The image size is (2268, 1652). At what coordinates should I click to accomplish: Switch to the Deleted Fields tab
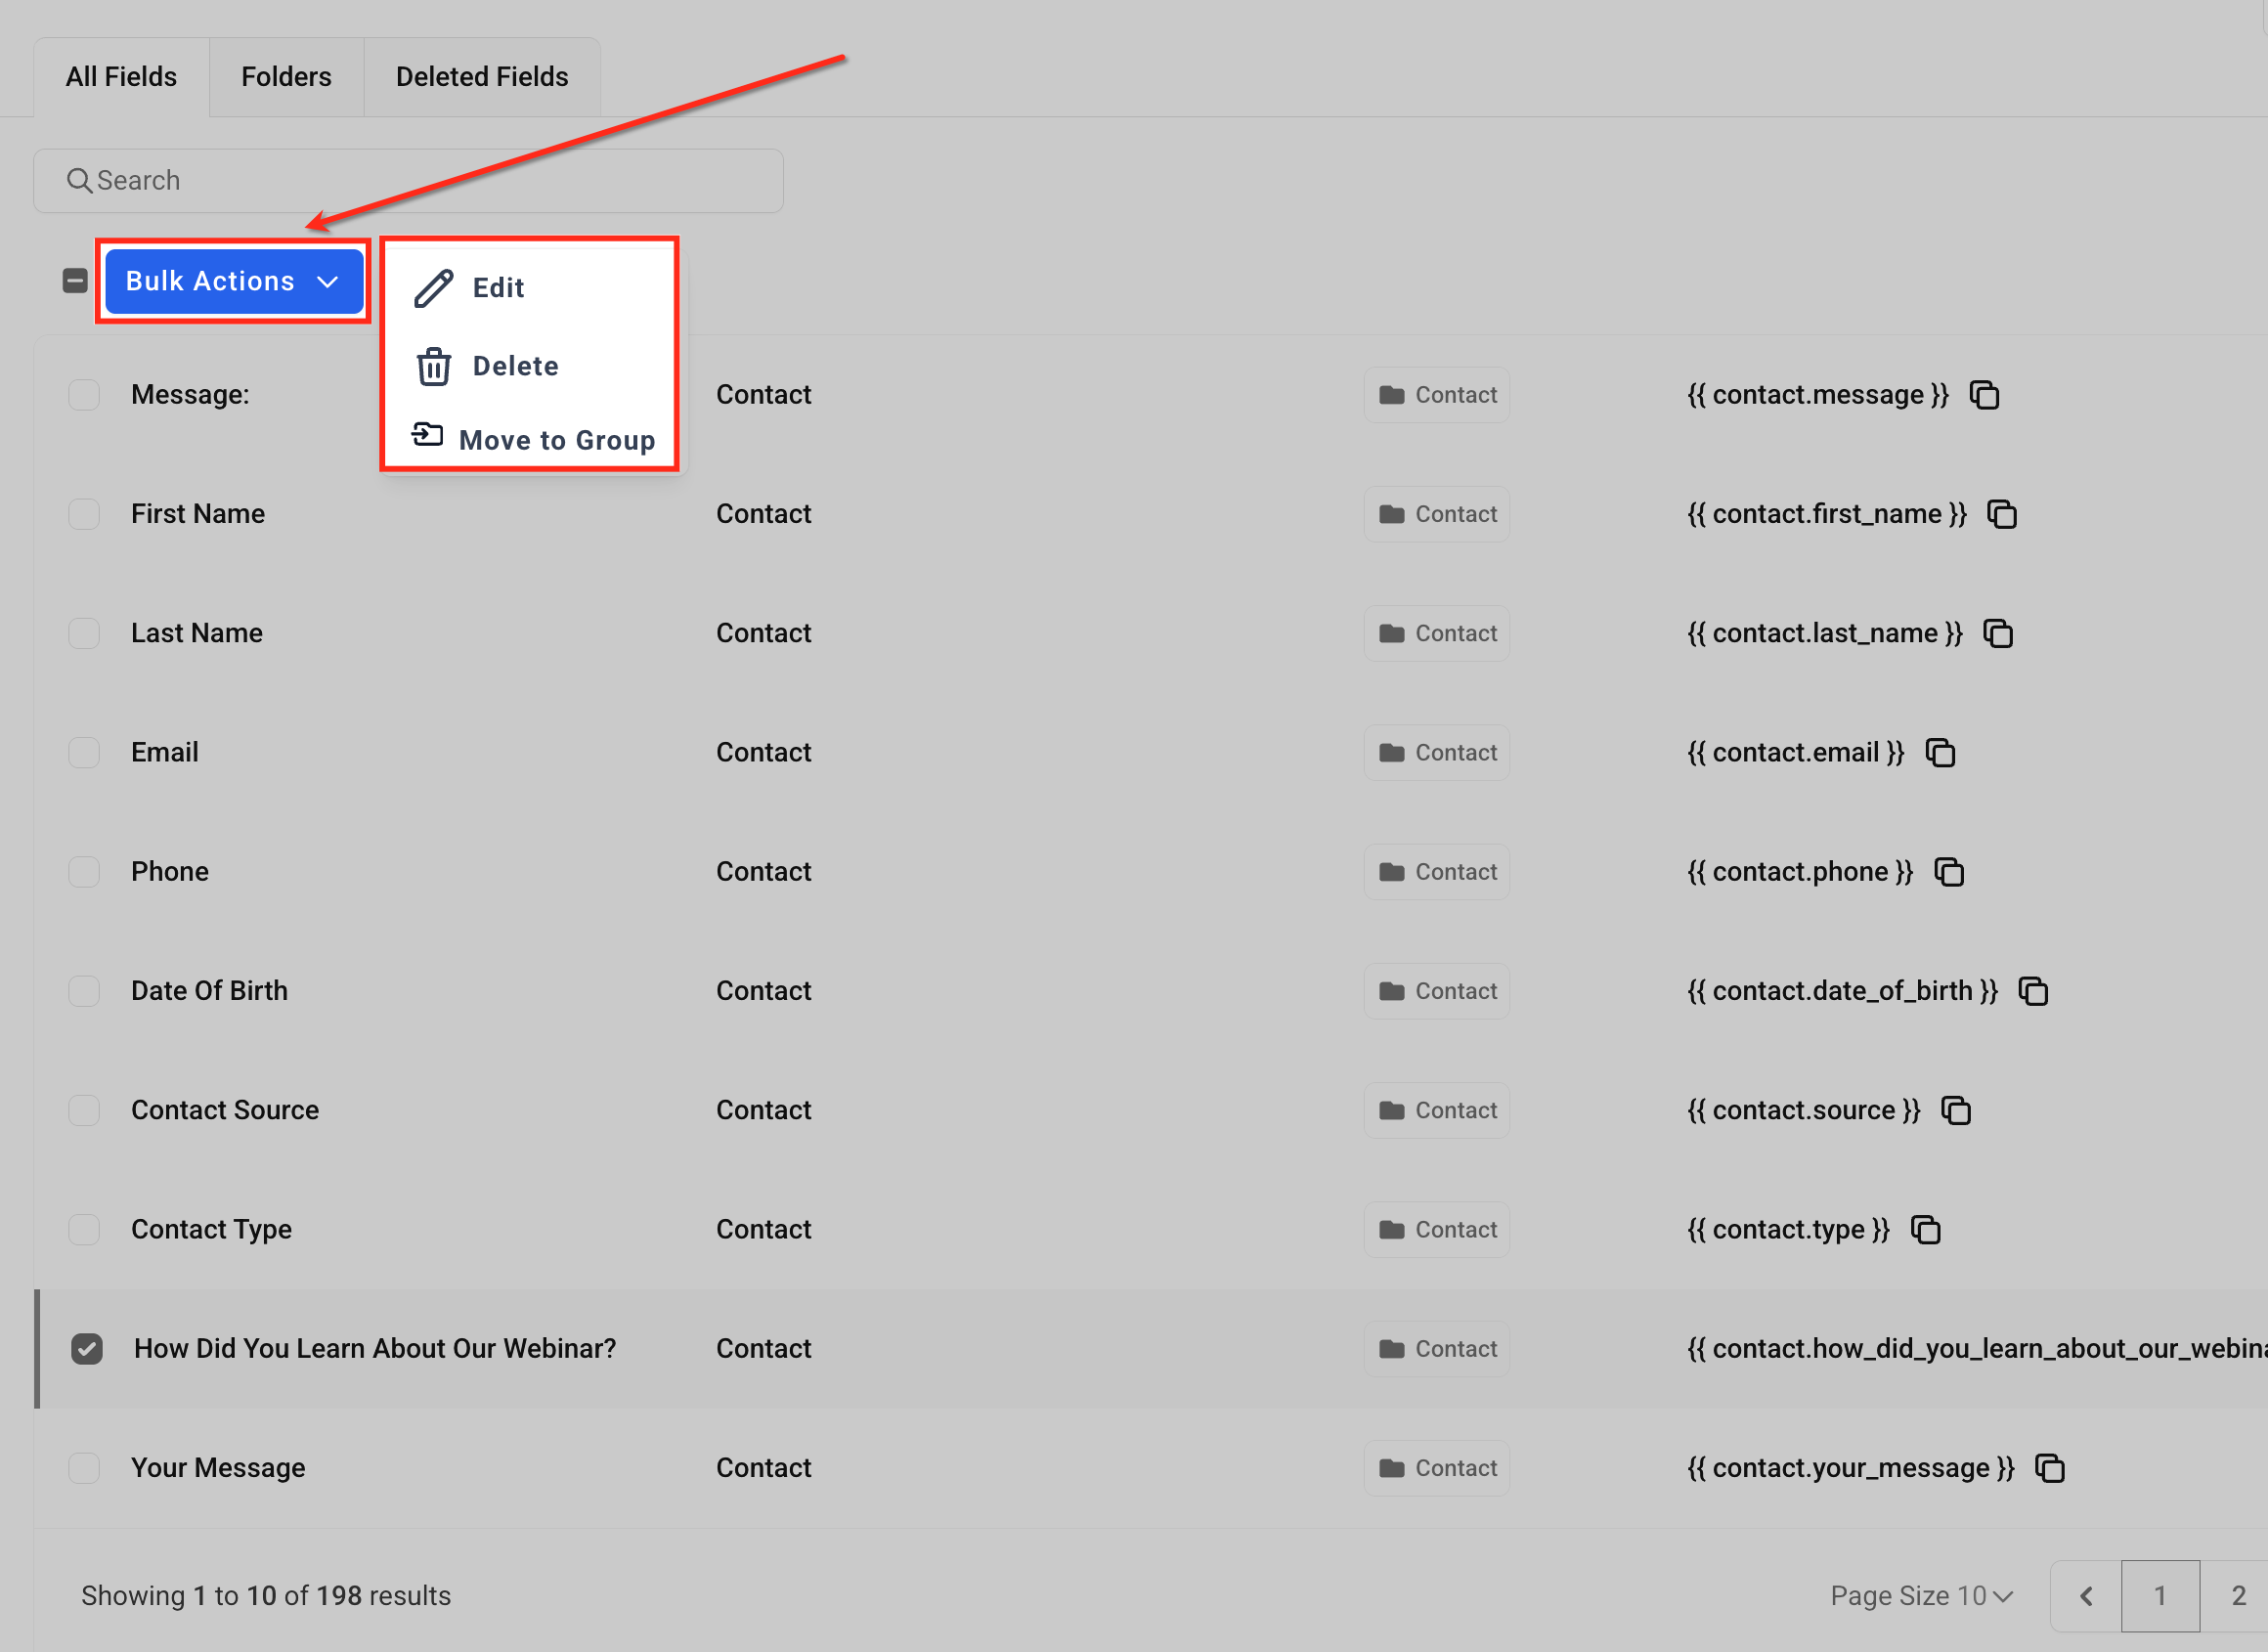(481, 77)
